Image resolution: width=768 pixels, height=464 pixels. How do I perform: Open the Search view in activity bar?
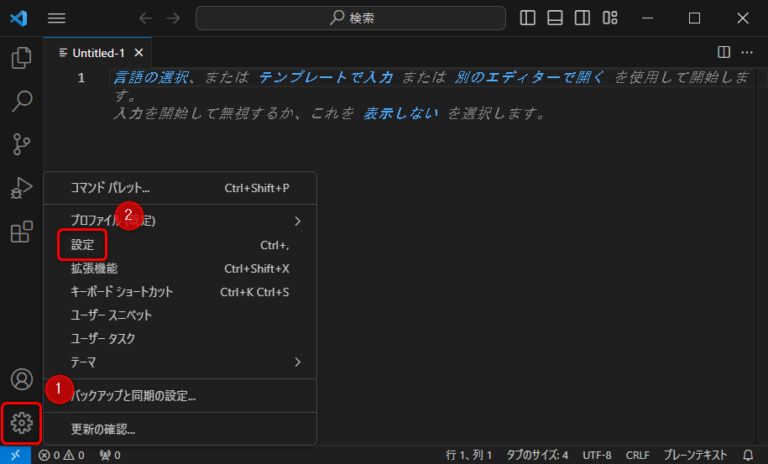coord(21,101)
